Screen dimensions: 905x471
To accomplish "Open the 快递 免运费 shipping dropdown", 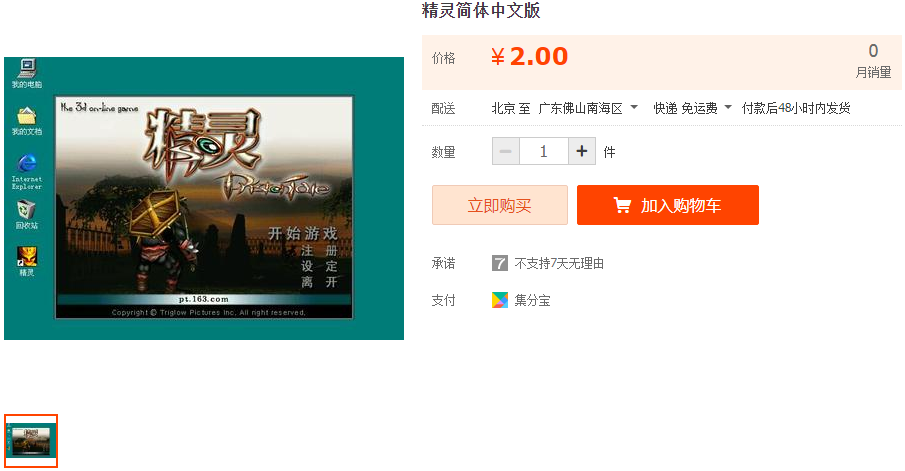I will pos(692,108).
